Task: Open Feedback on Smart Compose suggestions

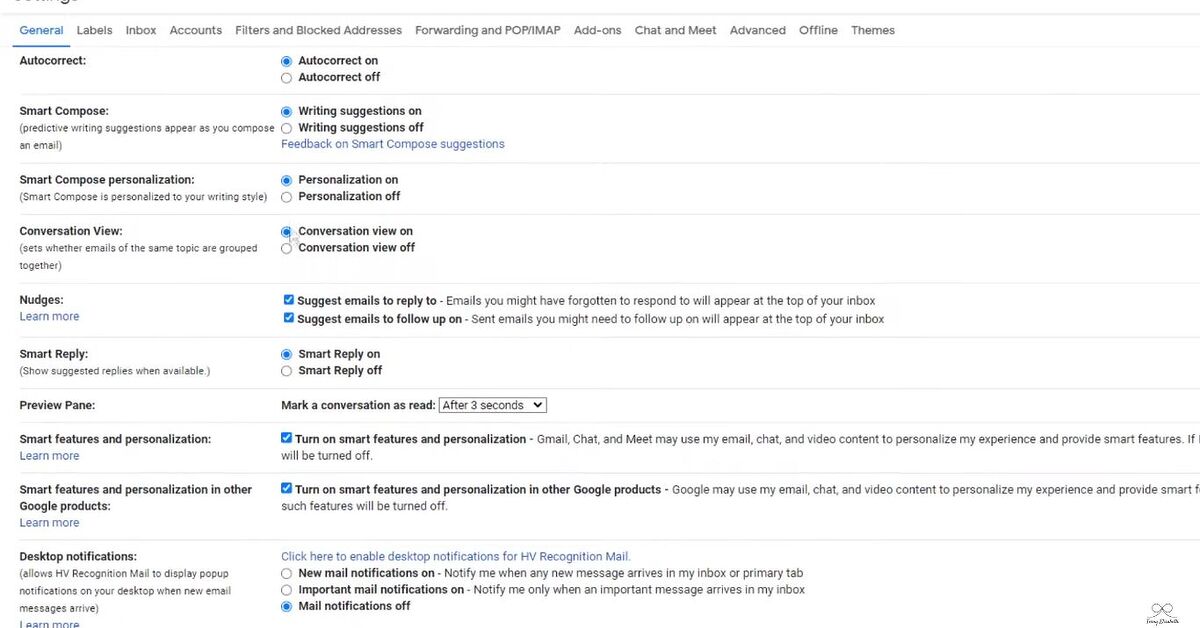Action: point(393,143)
